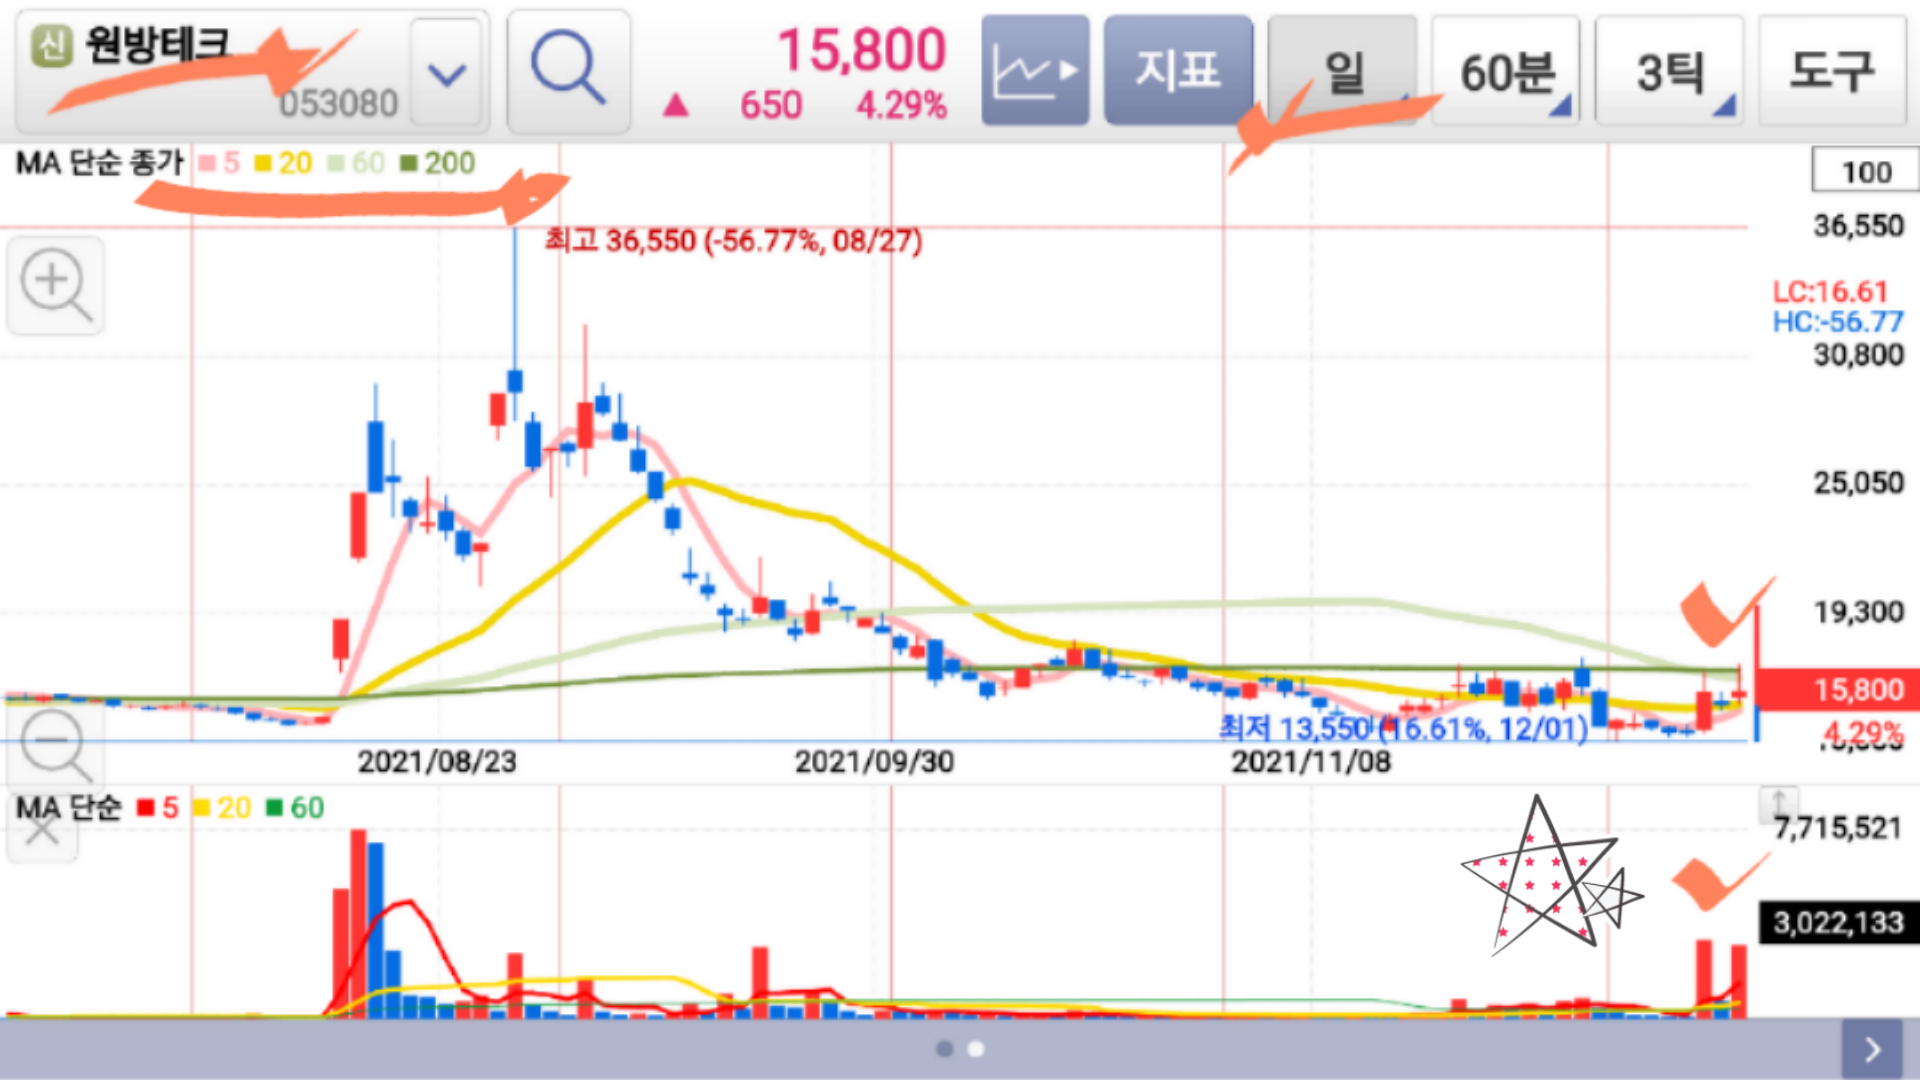The width and height of the screenshot is (1920, 1080).
Task: Select the 최저 13,550 low label
Action: pos(1404,728)
